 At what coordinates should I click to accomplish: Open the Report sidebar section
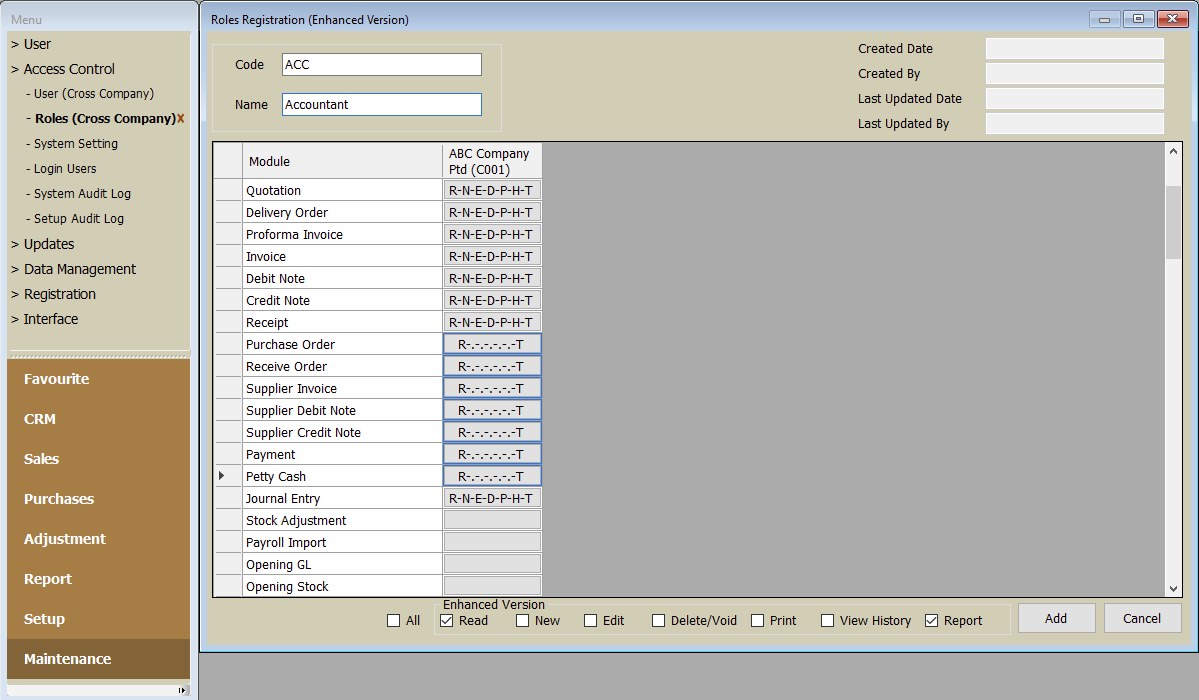tap(48, 579)
